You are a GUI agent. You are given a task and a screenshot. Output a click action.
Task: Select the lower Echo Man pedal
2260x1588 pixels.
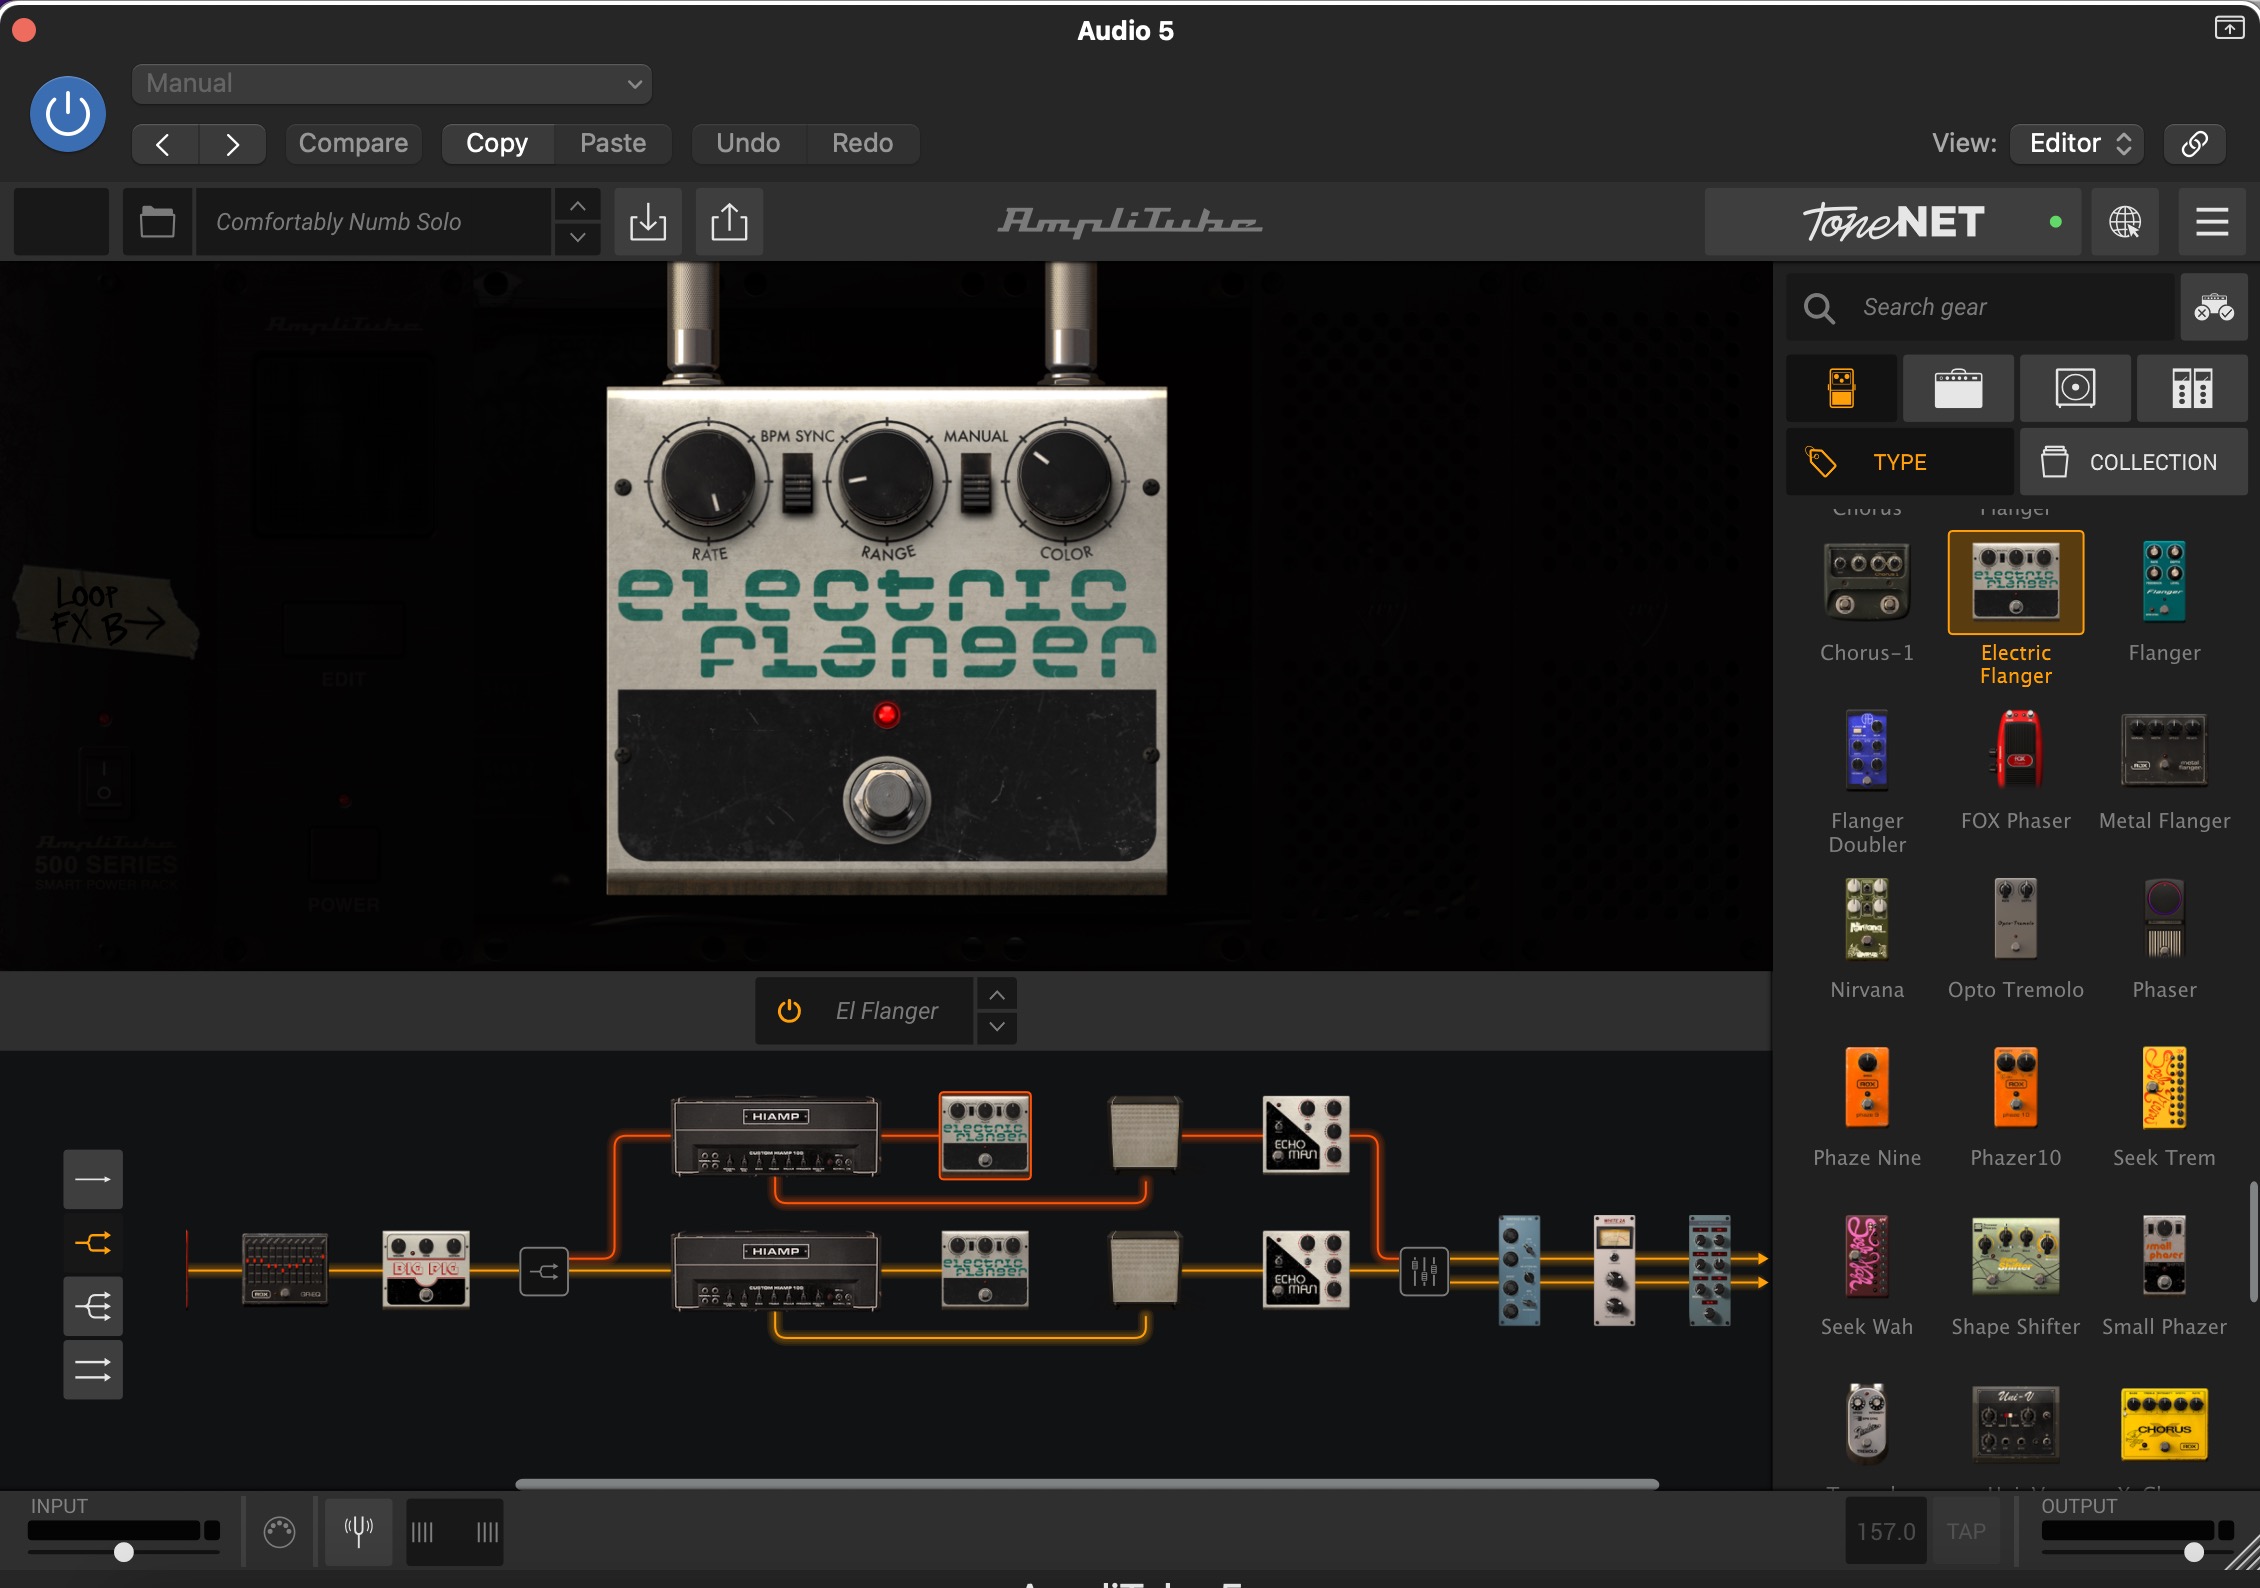[1306, 1270]
